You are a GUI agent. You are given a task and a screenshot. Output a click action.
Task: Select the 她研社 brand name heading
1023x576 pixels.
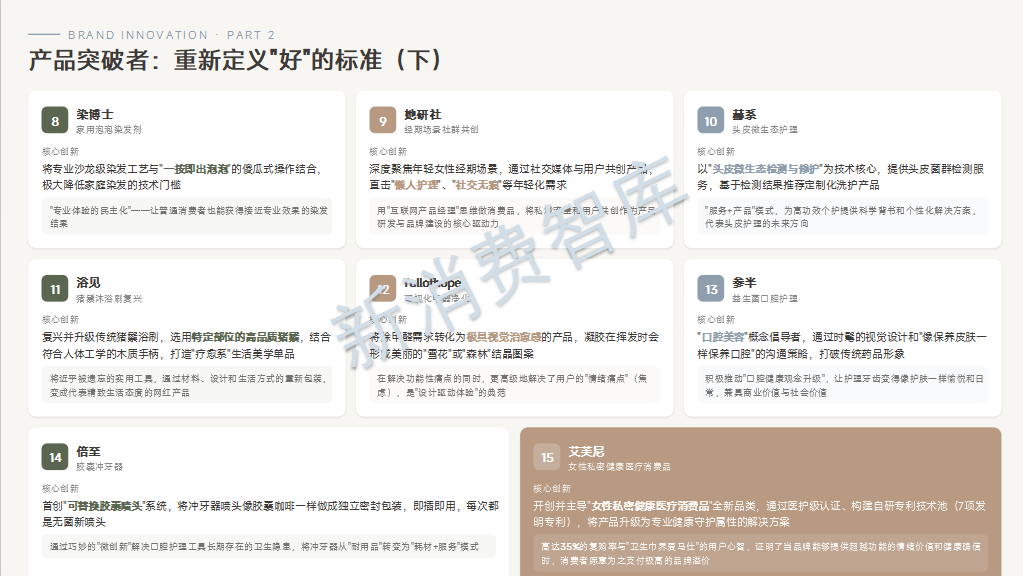click(422, 114)
